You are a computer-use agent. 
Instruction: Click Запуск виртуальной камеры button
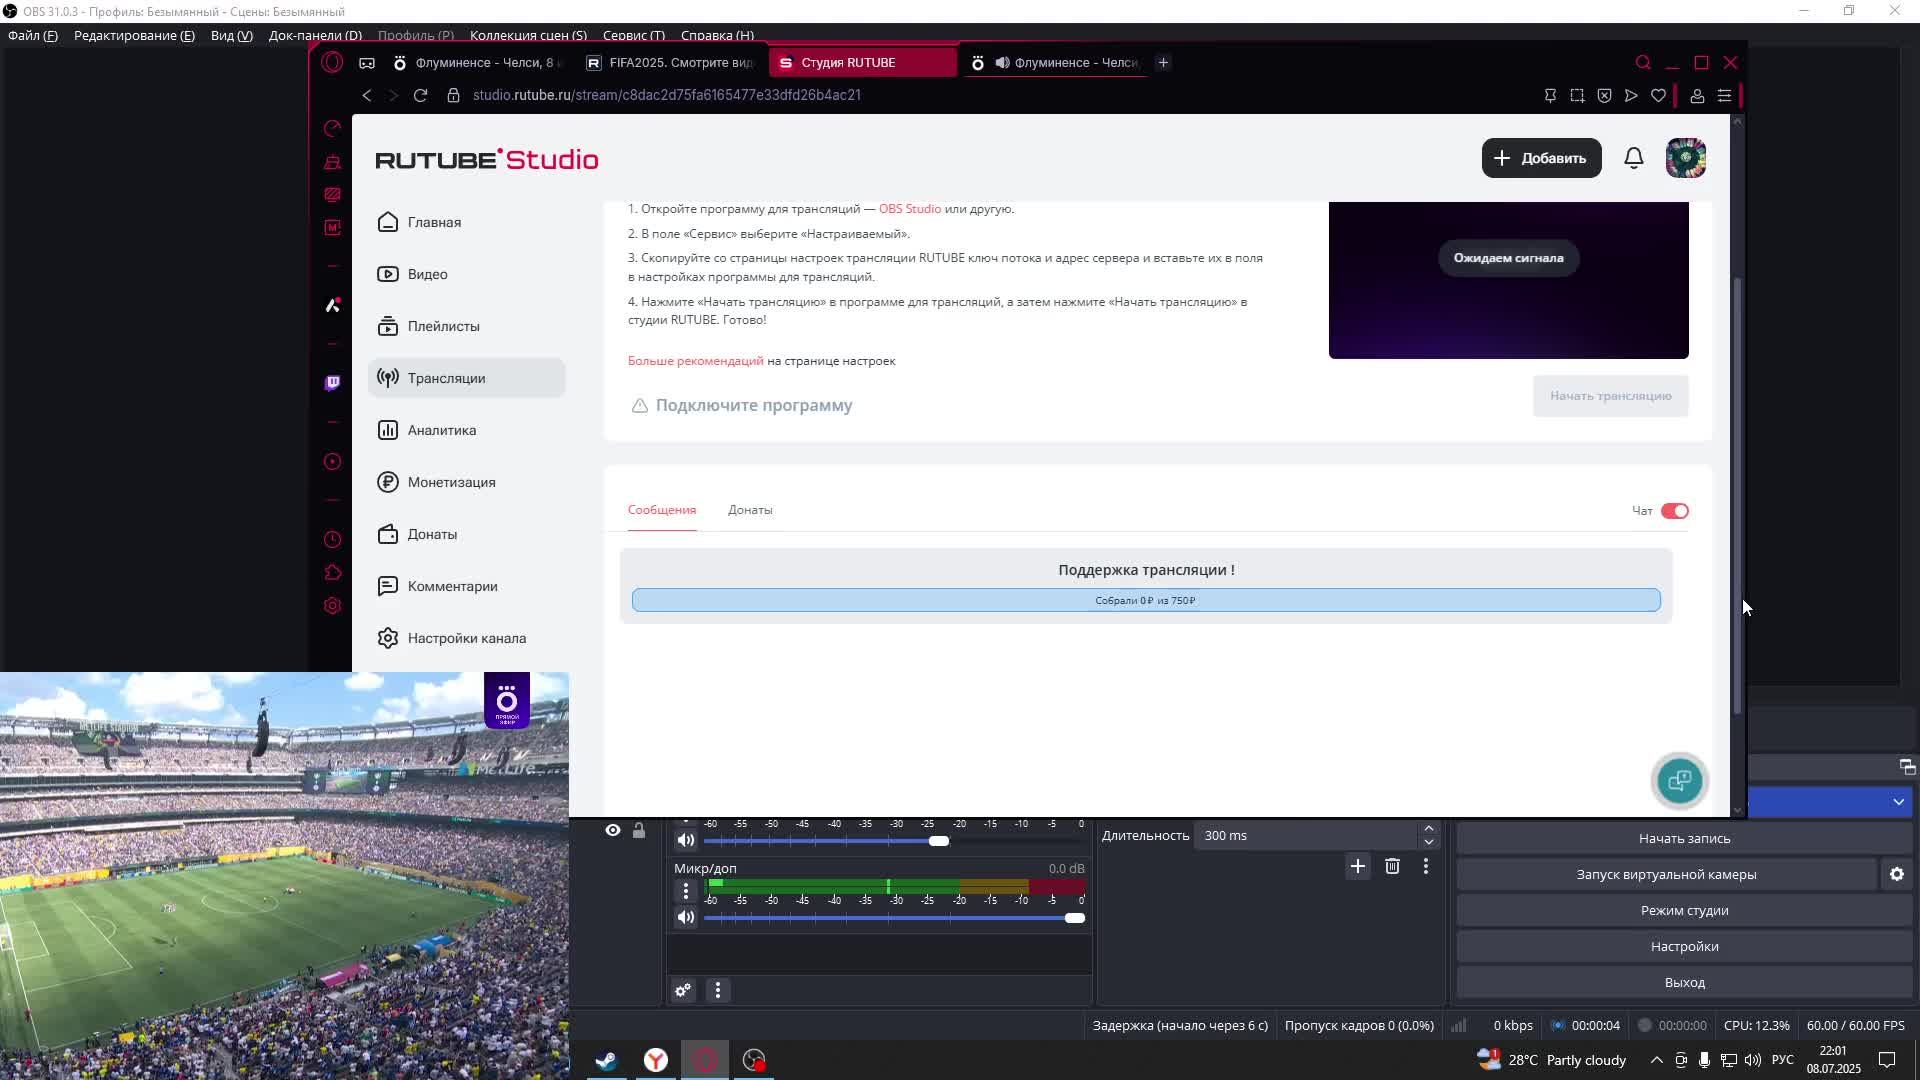click(1666, 875)
